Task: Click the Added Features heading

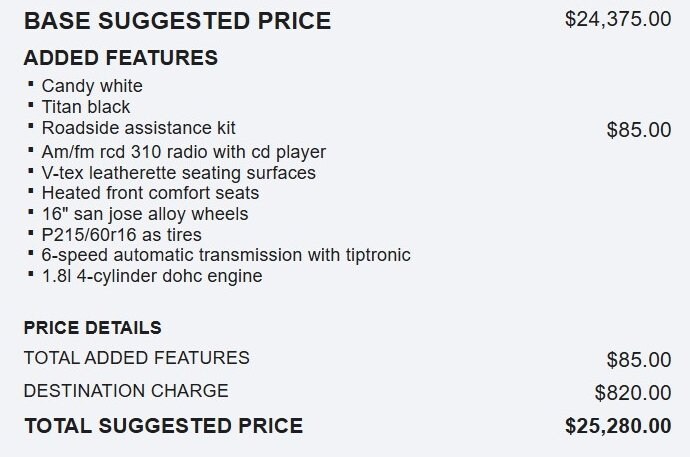Action: tap(121, 58)
